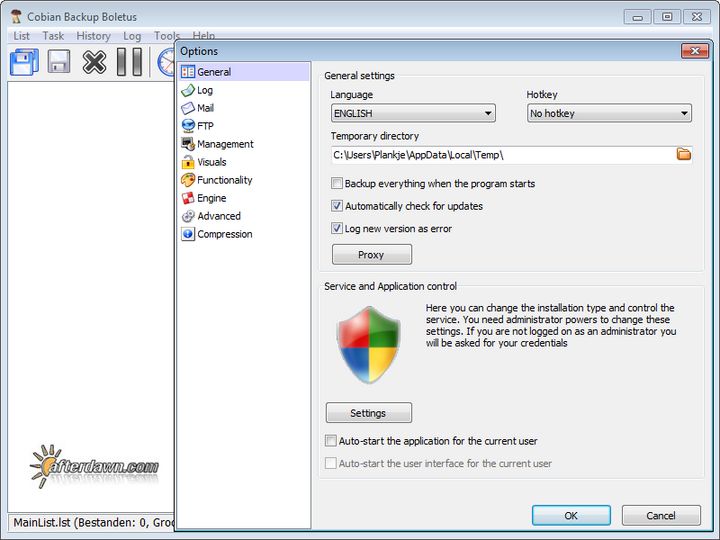The width and height of the screenshot is (720, 540).
Task: Open the Tools menu
Action: [x=167, y=36]
